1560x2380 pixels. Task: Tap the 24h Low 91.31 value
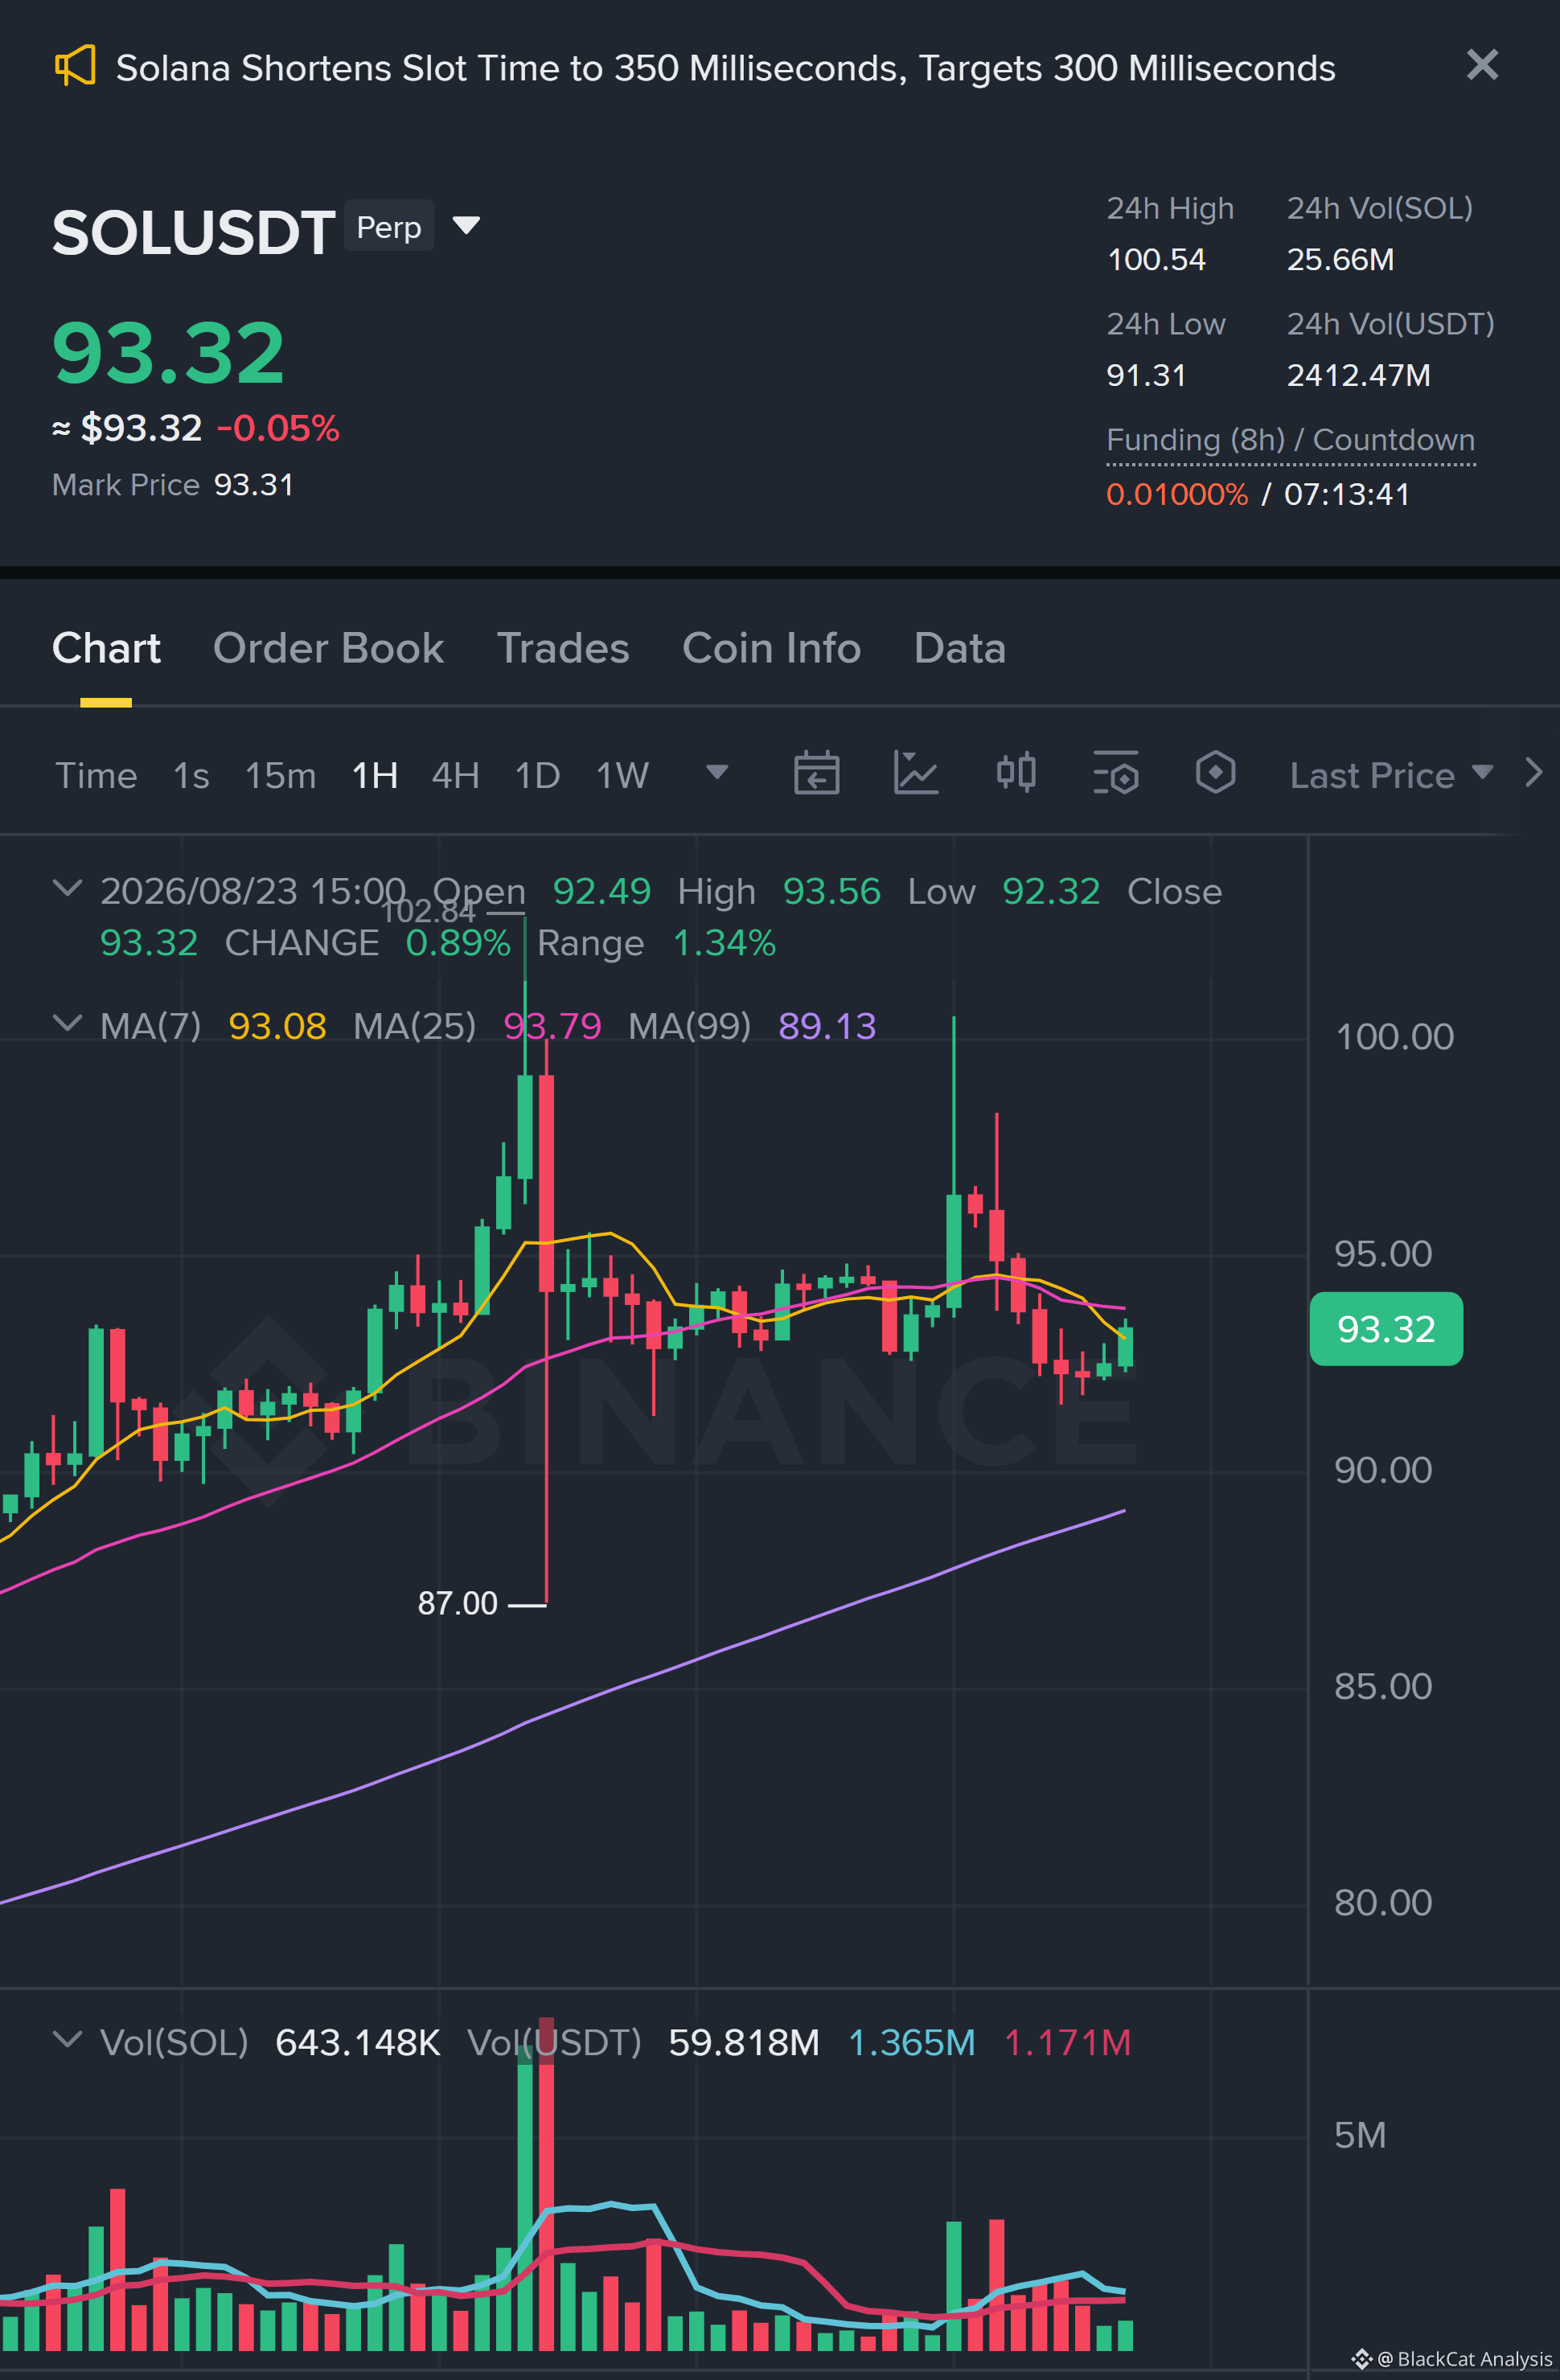(1146, 376)
